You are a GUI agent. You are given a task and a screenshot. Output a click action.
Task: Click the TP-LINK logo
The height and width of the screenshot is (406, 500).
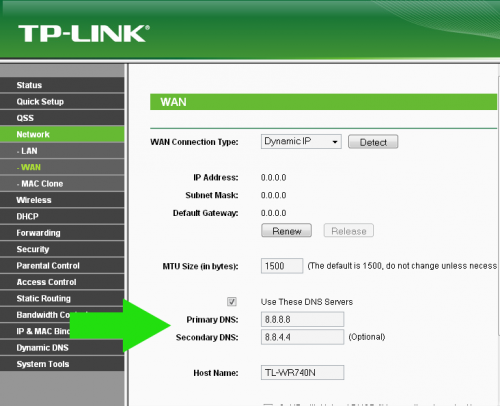tap(84, 33)
